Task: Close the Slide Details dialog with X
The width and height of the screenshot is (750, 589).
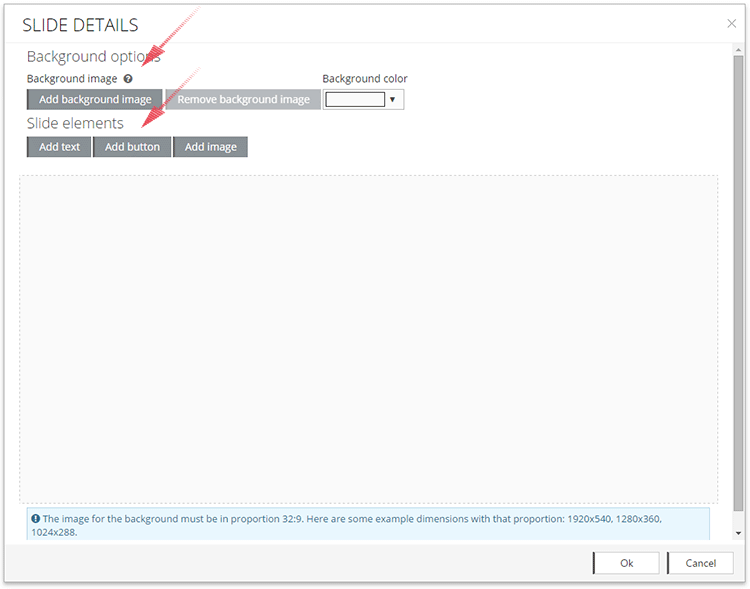Action: (x=731, y=24)
